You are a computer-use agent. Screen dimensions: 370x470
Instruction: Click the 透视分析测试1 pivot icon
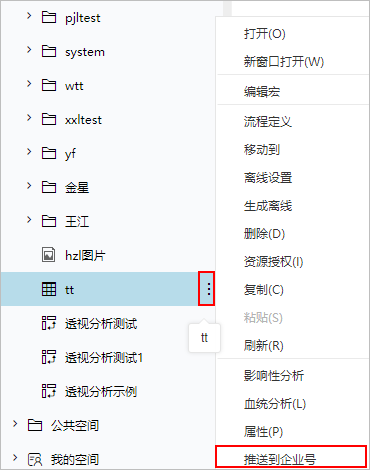(x=49, y=357)
